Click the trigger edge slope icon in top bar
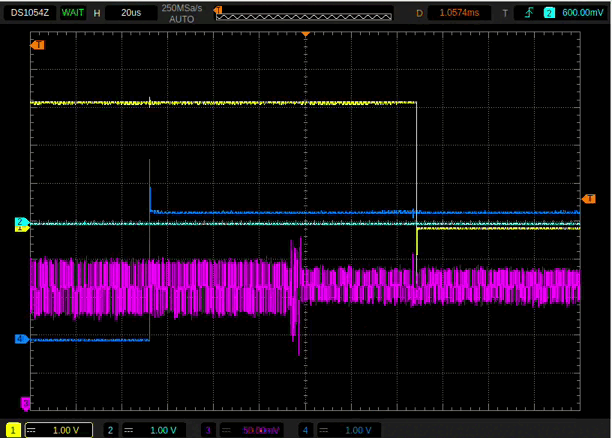The height and width of the screenshot is (438, 612). point(528,13)
